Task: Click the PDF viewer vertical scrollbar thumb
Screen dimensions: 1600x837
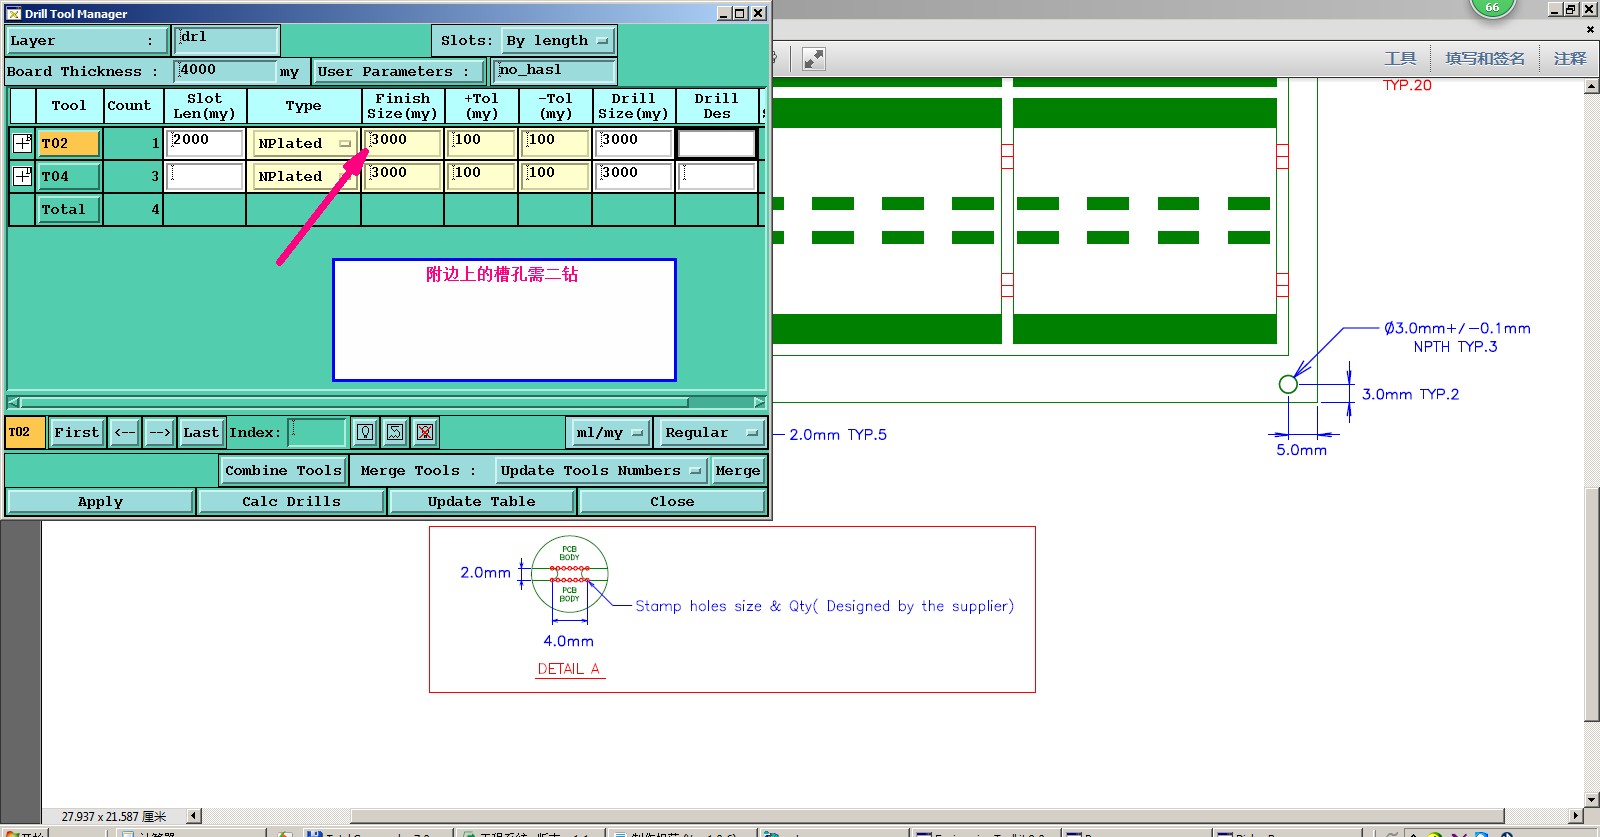Action: (x=1592, y=603)
